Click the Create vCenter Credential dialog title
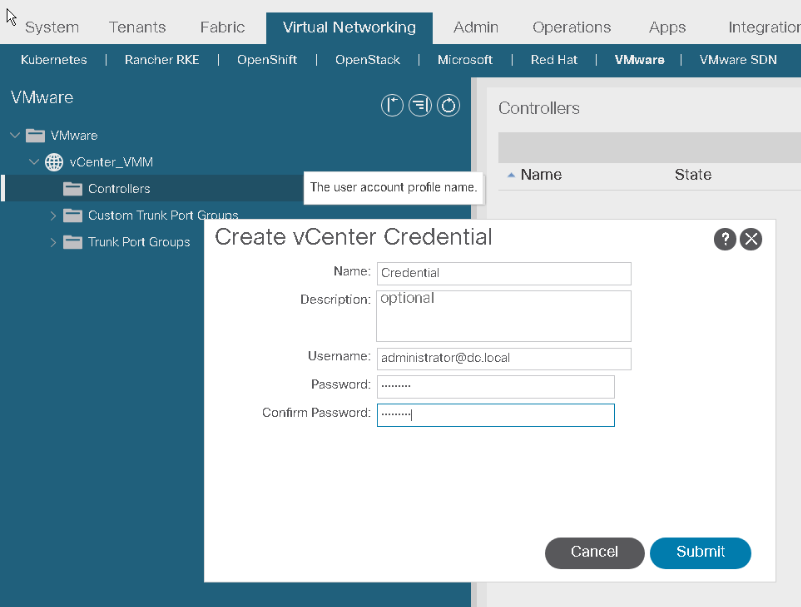 tap(353, 237)
